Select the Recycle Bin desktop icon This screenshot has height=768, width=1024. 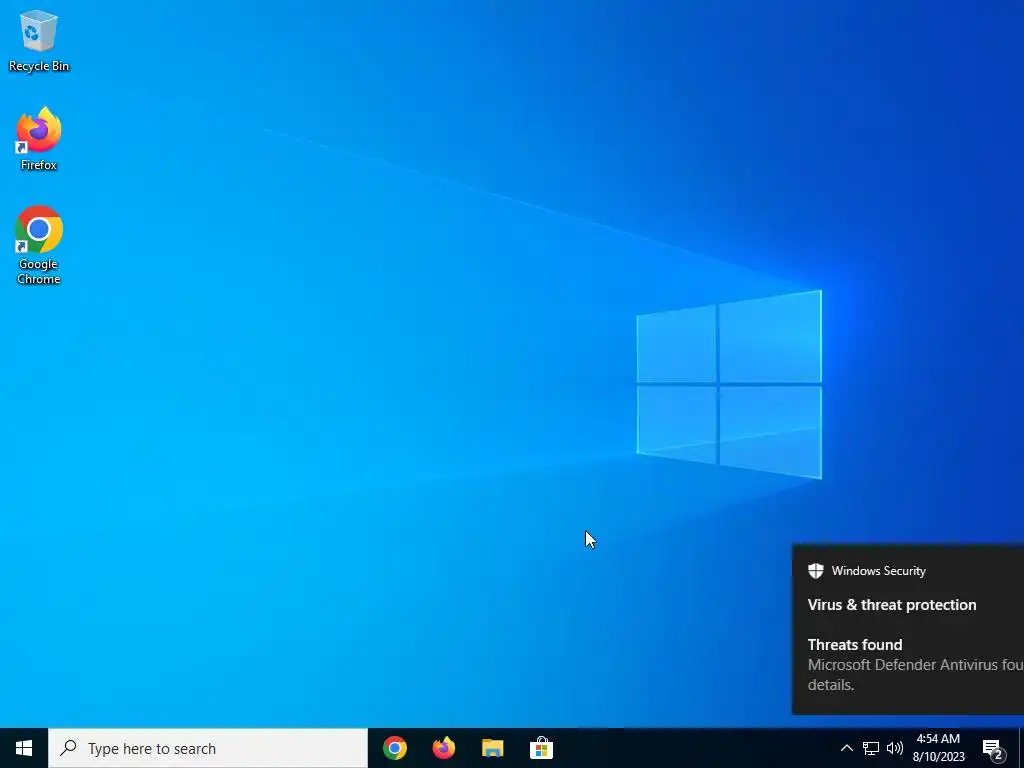(x=39, y=40)
